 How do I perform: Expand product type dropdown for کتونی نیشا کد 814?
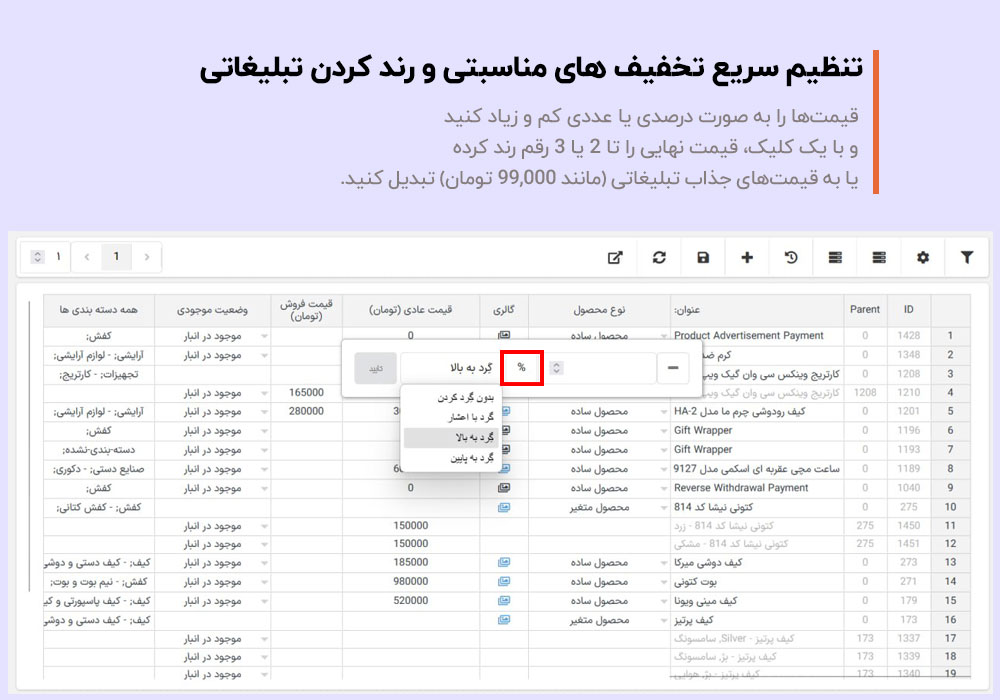[x=664, y=507]
